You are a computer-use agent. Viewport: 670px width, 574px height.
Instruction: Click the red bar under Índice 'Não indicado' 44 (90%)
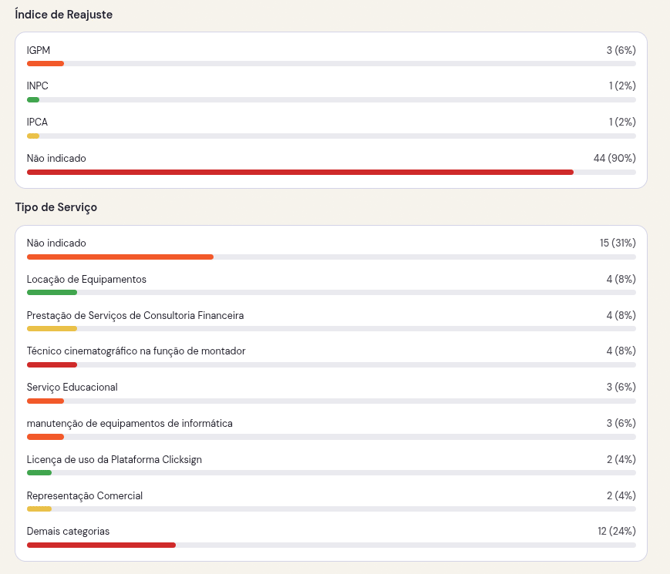(300, 172)
